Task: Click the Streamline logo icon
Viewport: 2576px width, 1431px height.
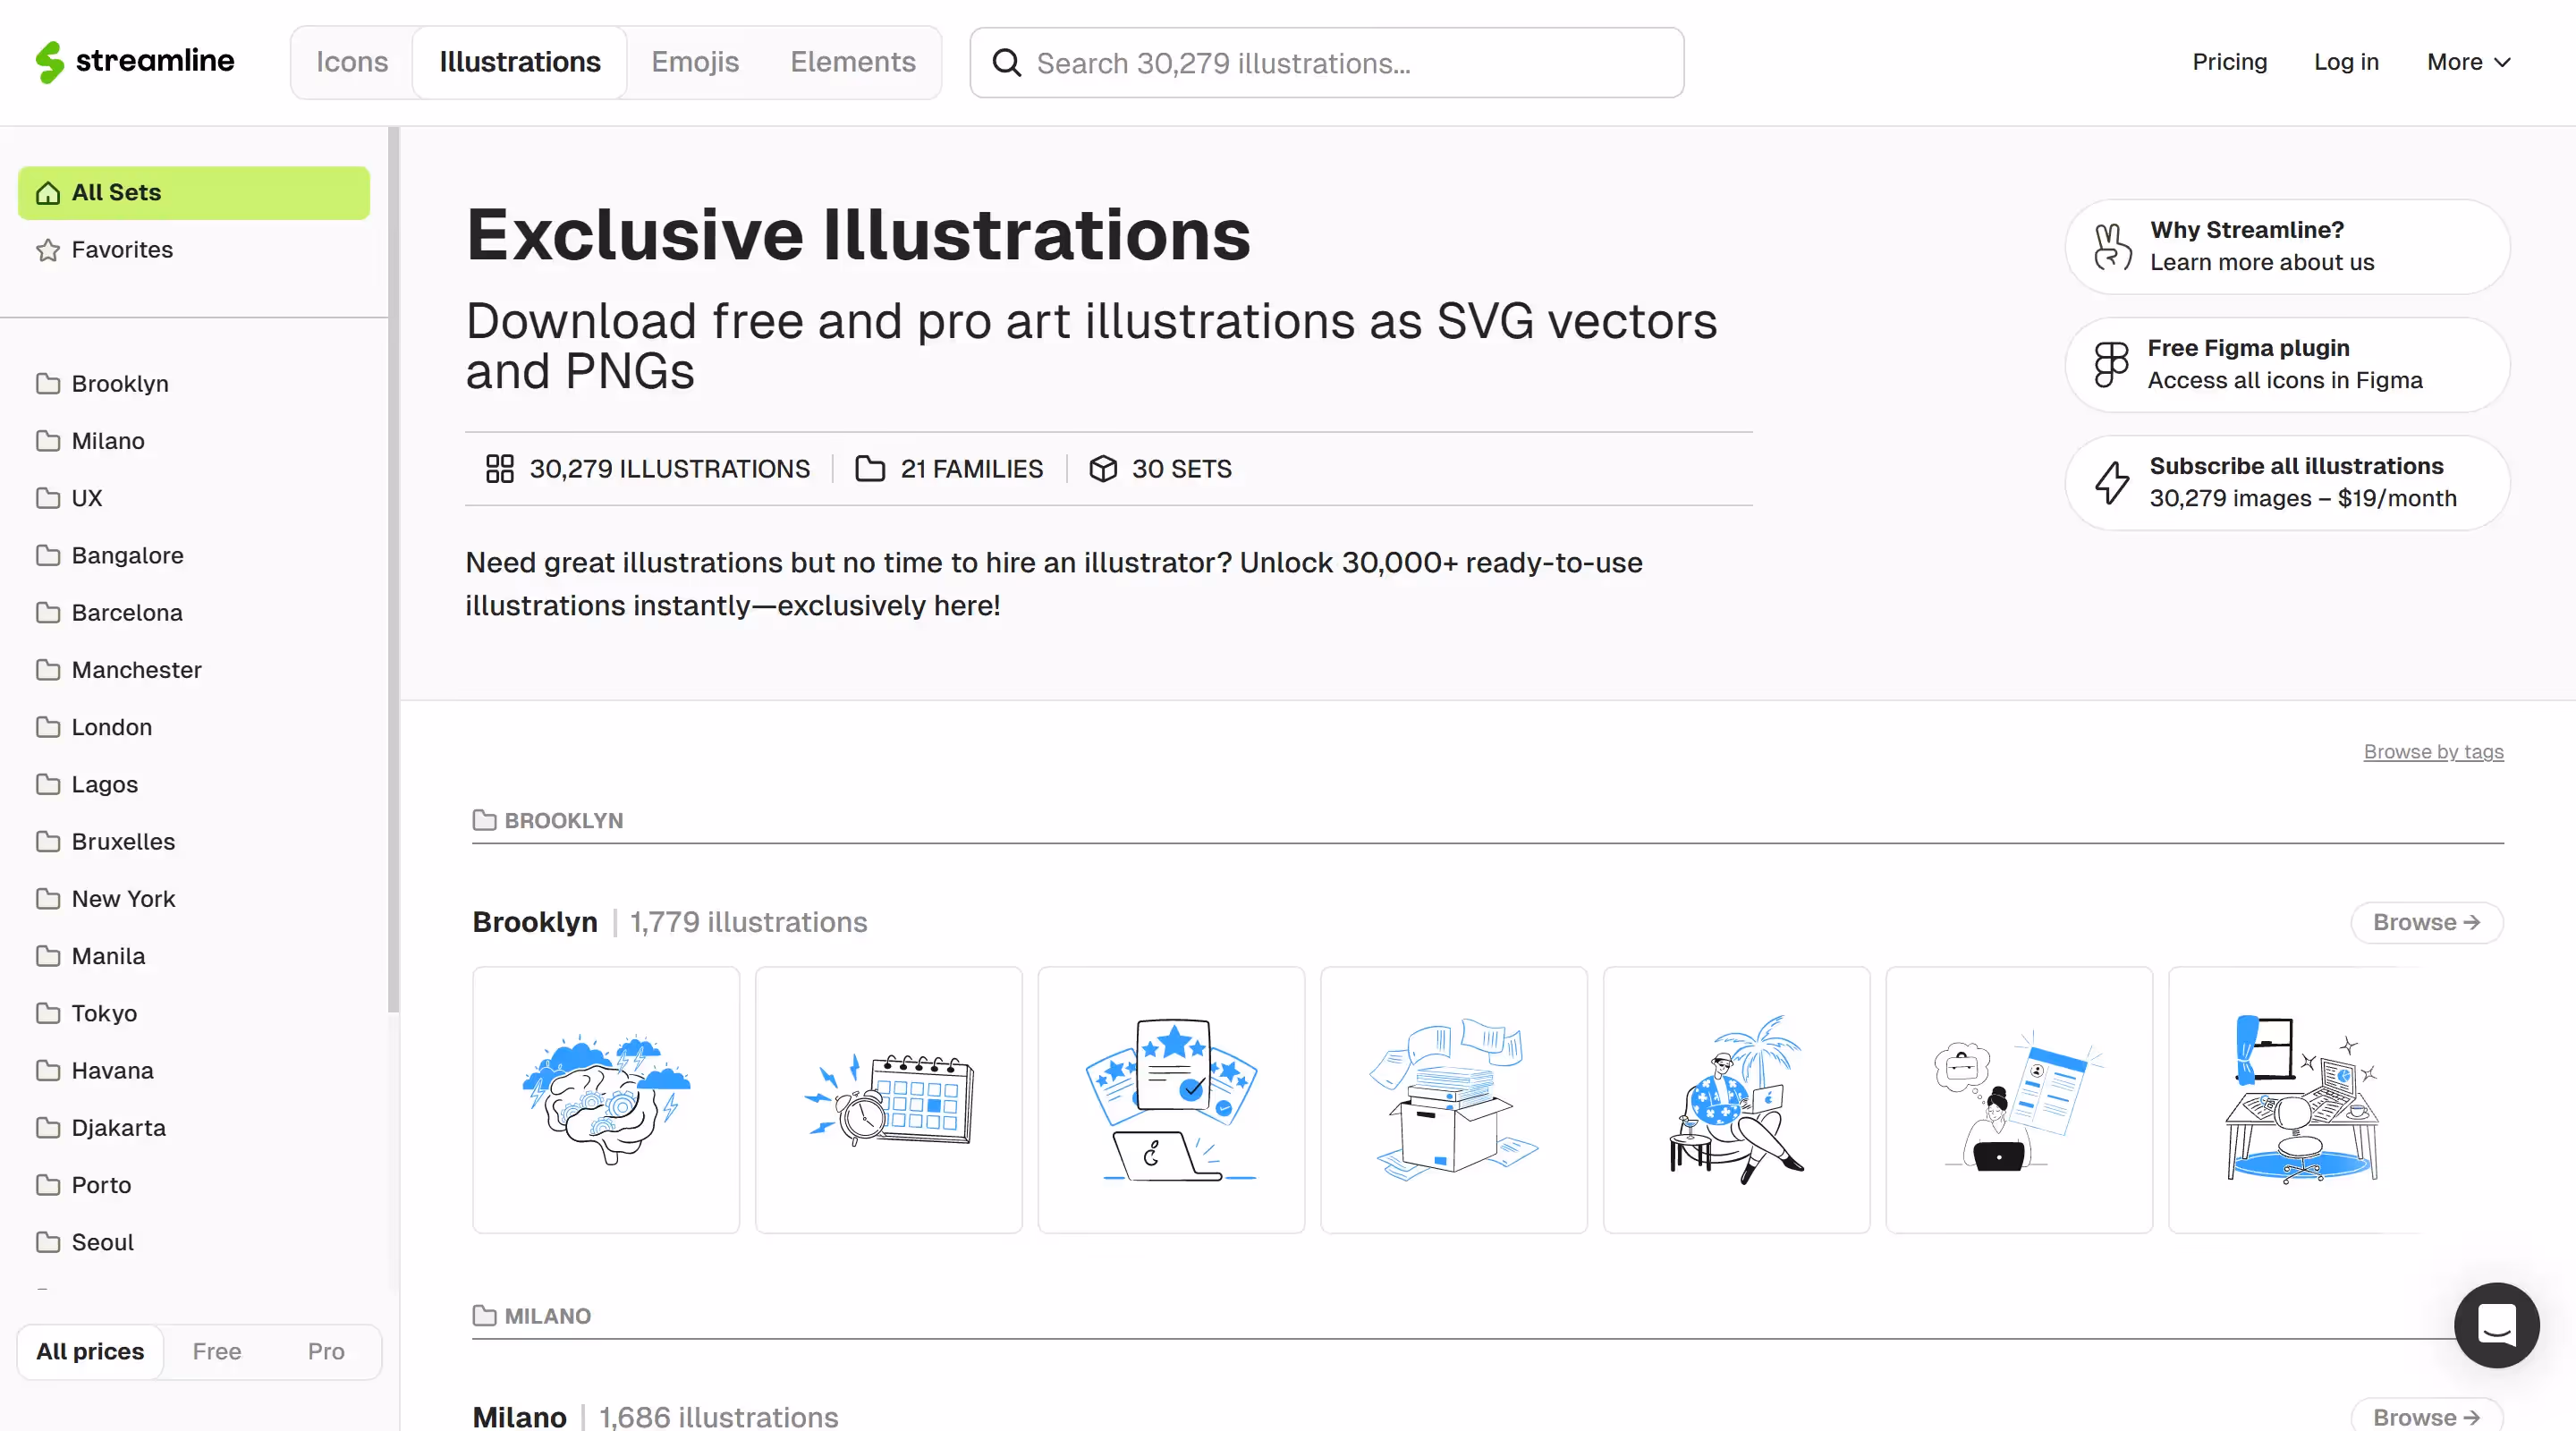Action: (49, 62)
